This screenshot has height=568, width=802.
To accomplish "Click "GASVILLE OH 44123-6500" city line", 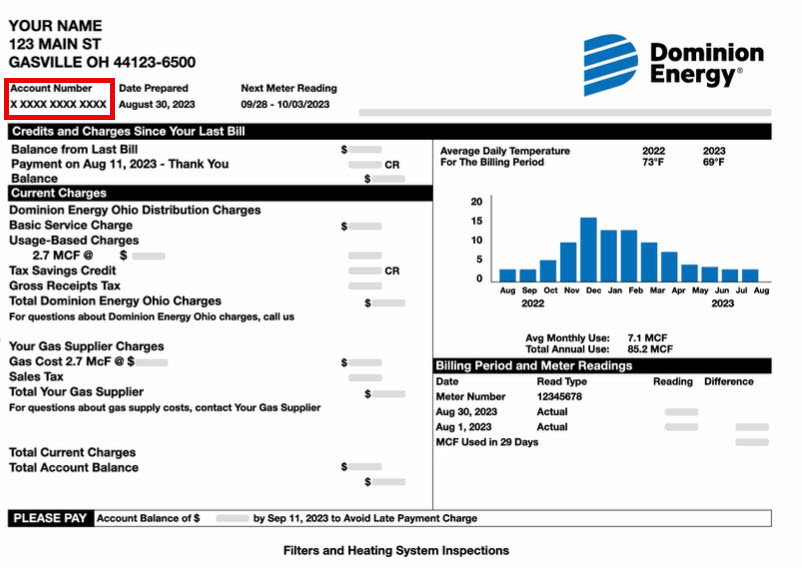I will (x=102, y=62).
